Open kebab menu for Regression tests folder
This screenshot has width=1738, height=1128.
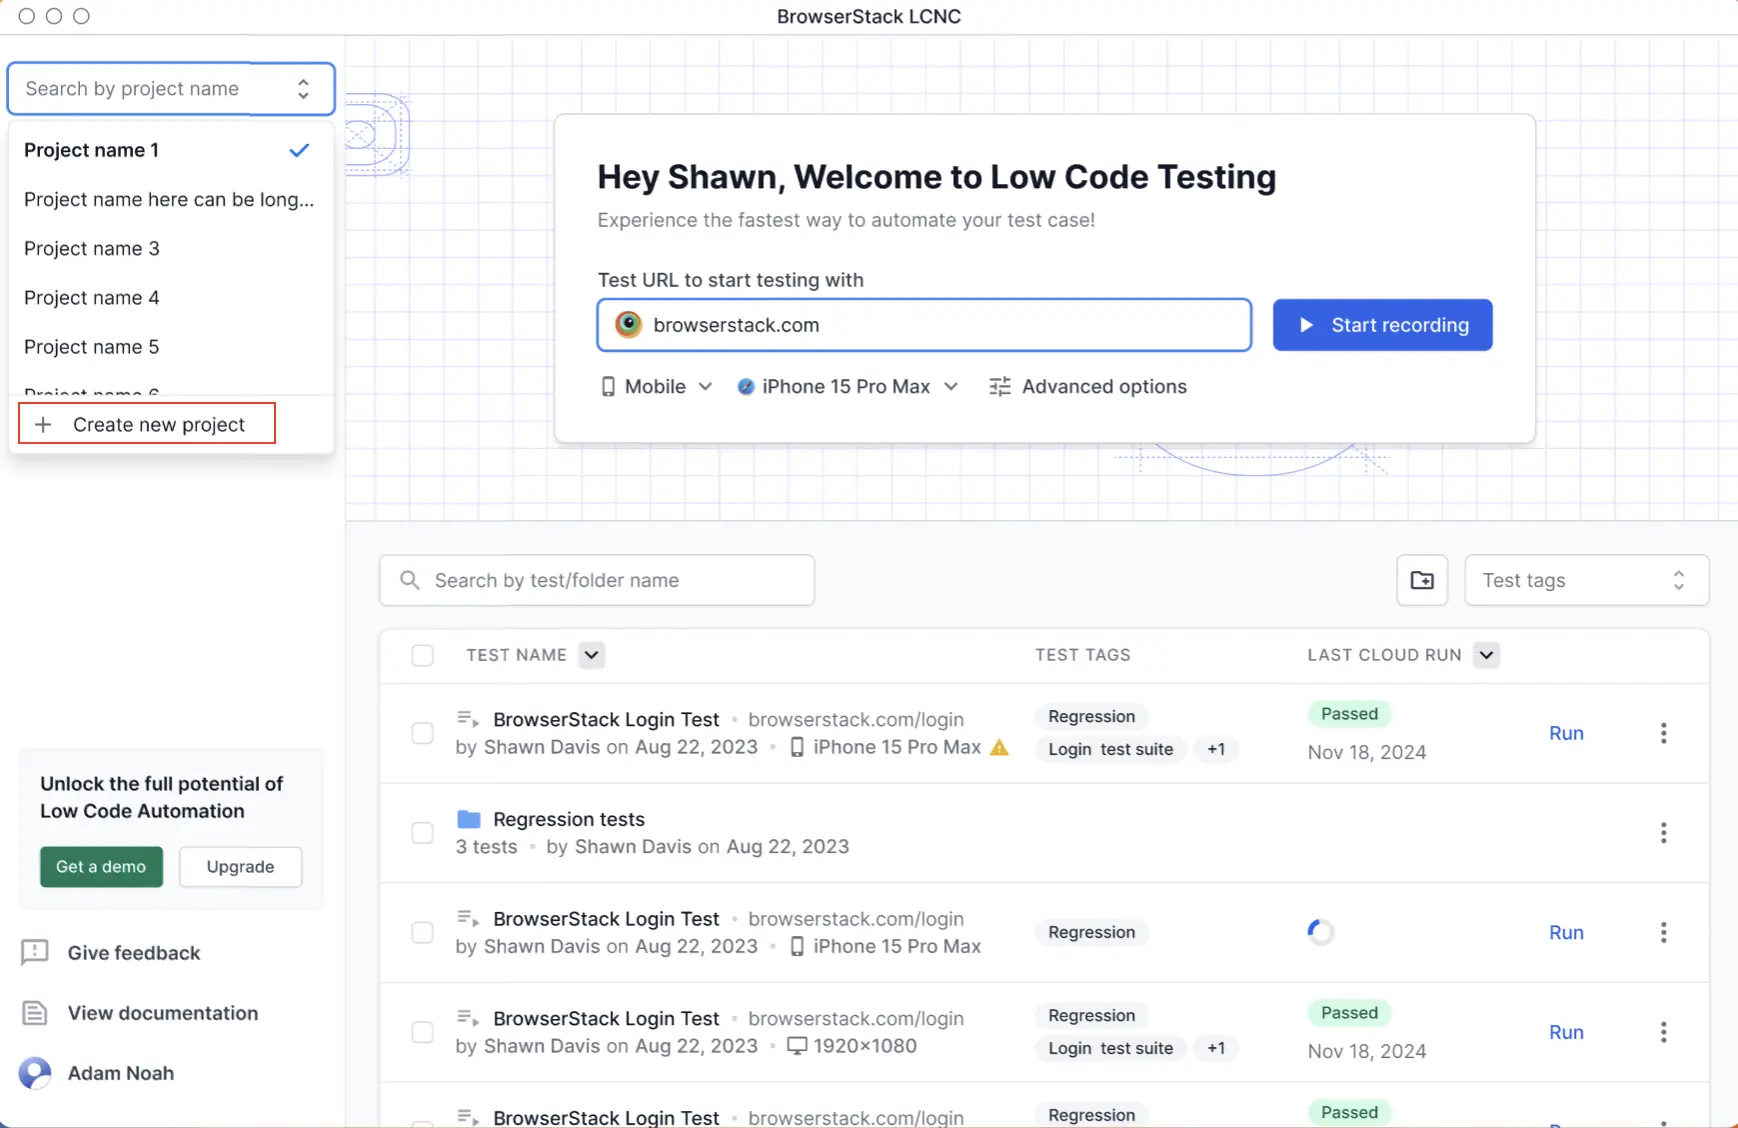(1663, 833)
